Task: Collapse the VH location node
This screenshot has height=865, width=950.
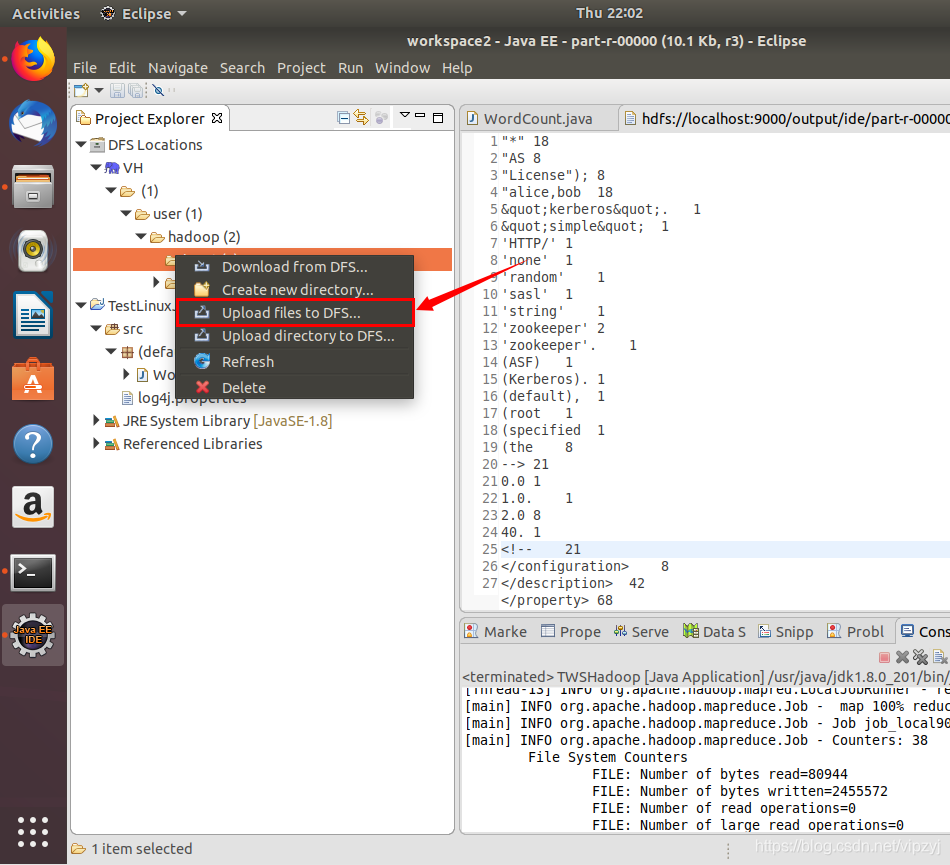Action: [x=96, y=167]
